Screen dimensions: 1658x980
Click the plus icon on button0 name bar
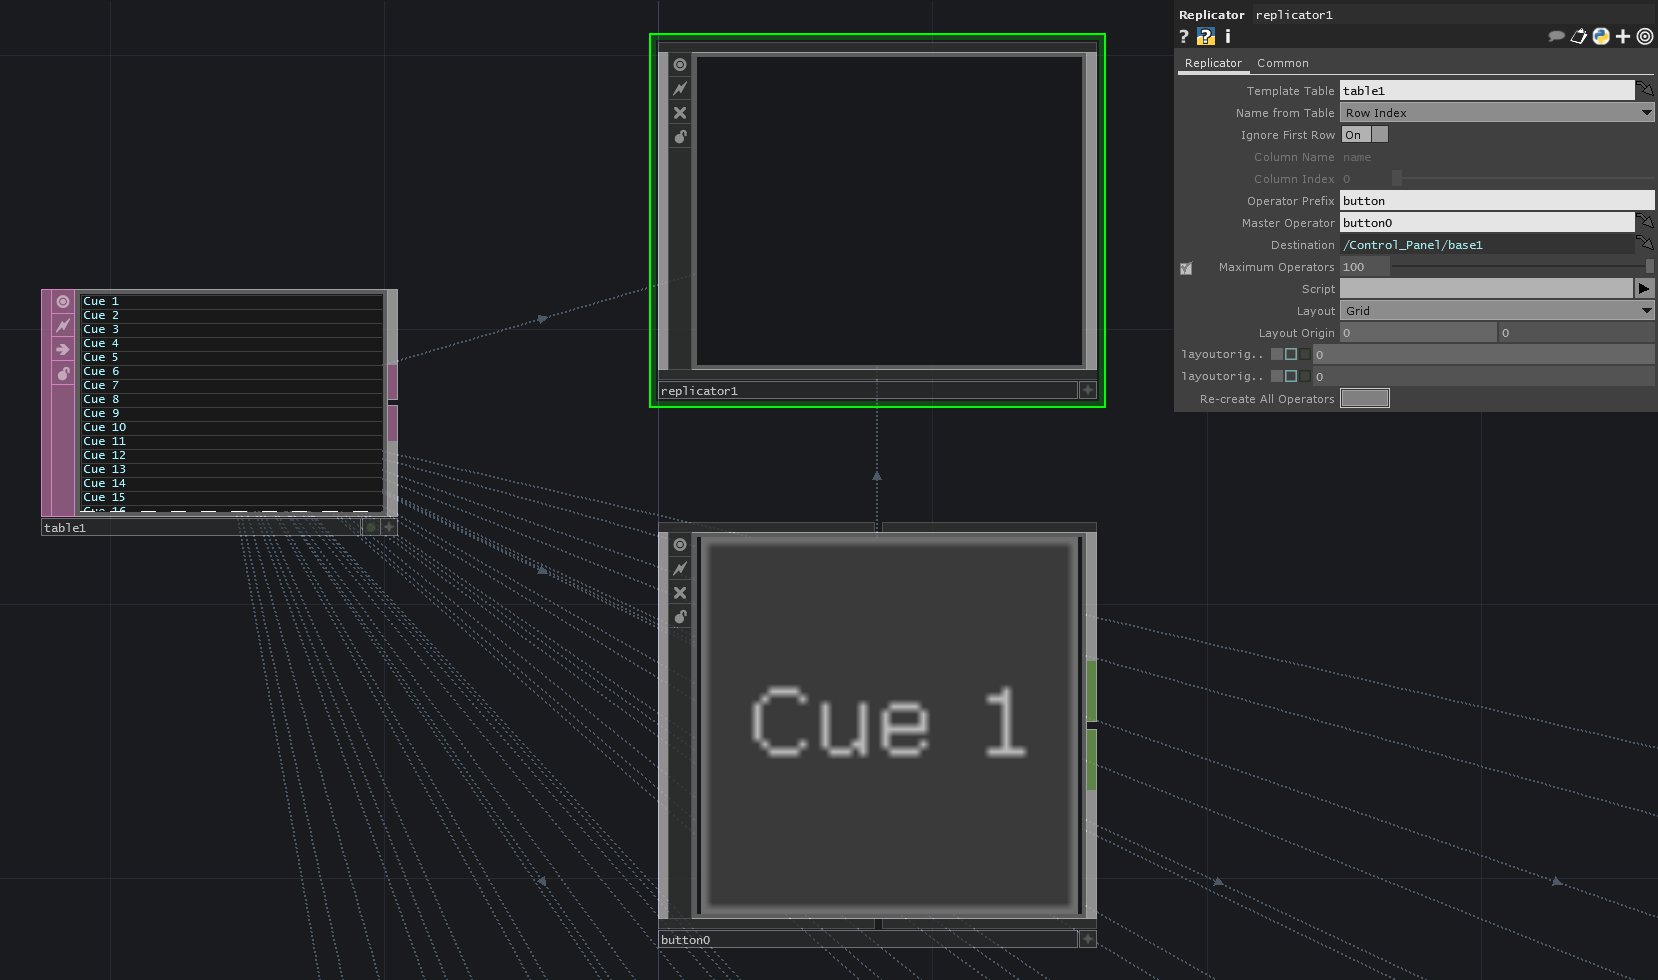(x=1088, y=939)
